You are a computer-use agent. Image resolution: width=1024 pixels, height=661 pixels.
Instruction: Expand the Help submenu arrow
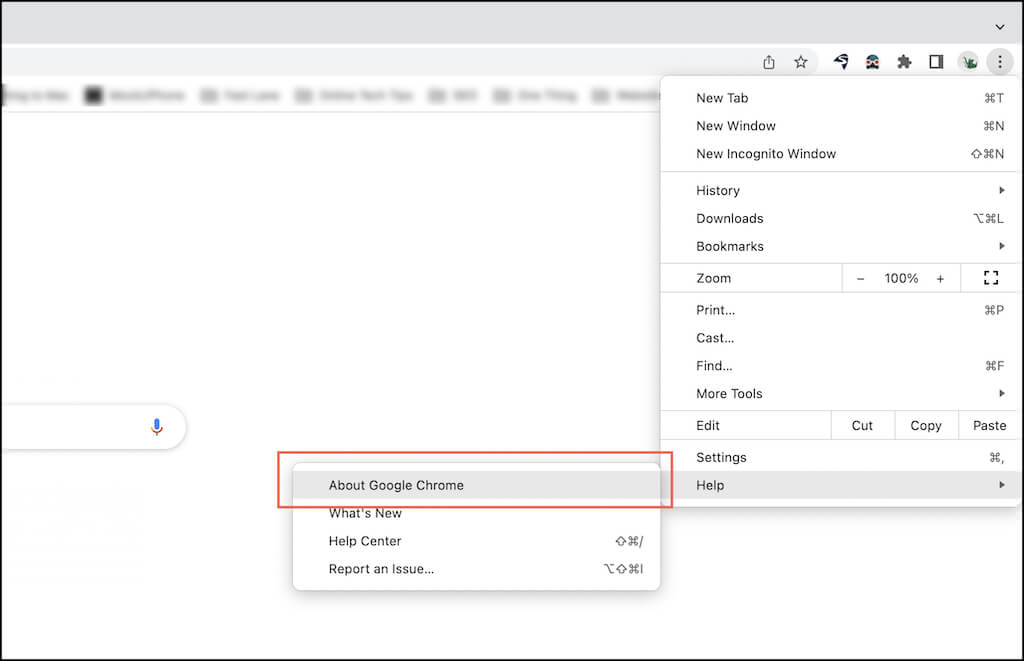(x=1002, y=485)
